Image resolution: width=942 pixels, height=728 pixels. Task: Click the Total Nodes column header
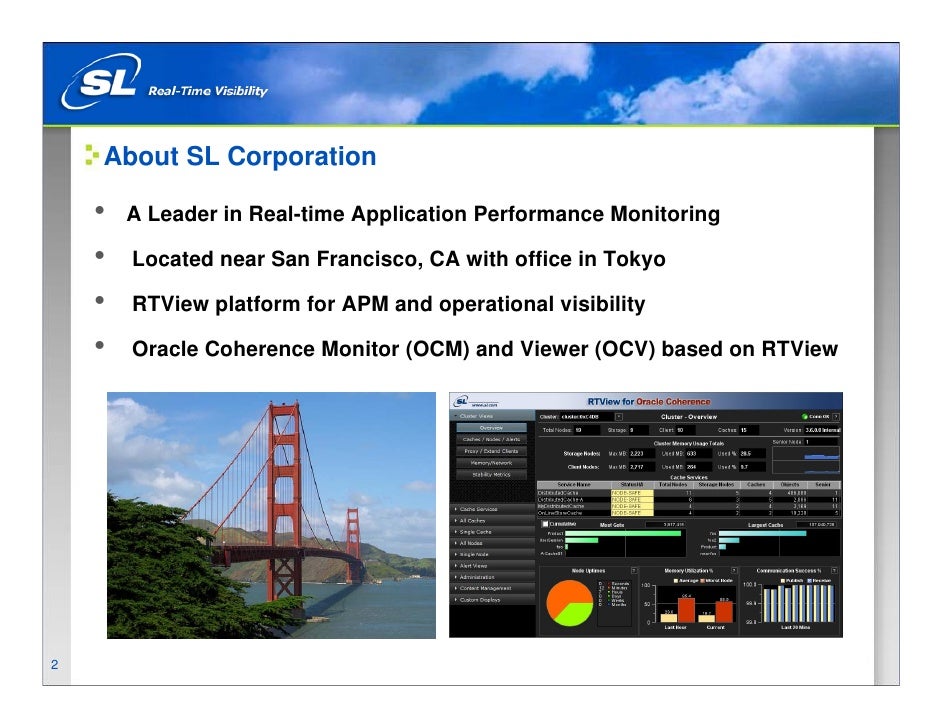[x=673, y=484]
